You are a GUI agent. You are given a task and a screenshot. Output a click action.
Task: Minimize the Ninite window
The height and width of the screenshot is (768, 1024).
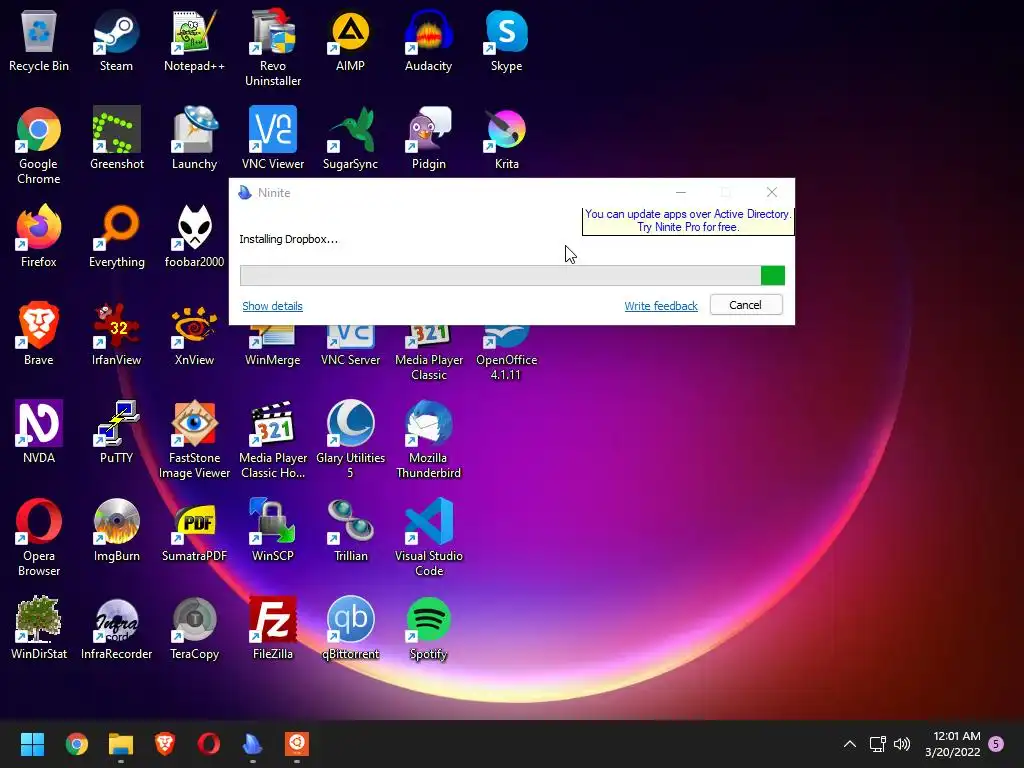click(x=680, y=192)
